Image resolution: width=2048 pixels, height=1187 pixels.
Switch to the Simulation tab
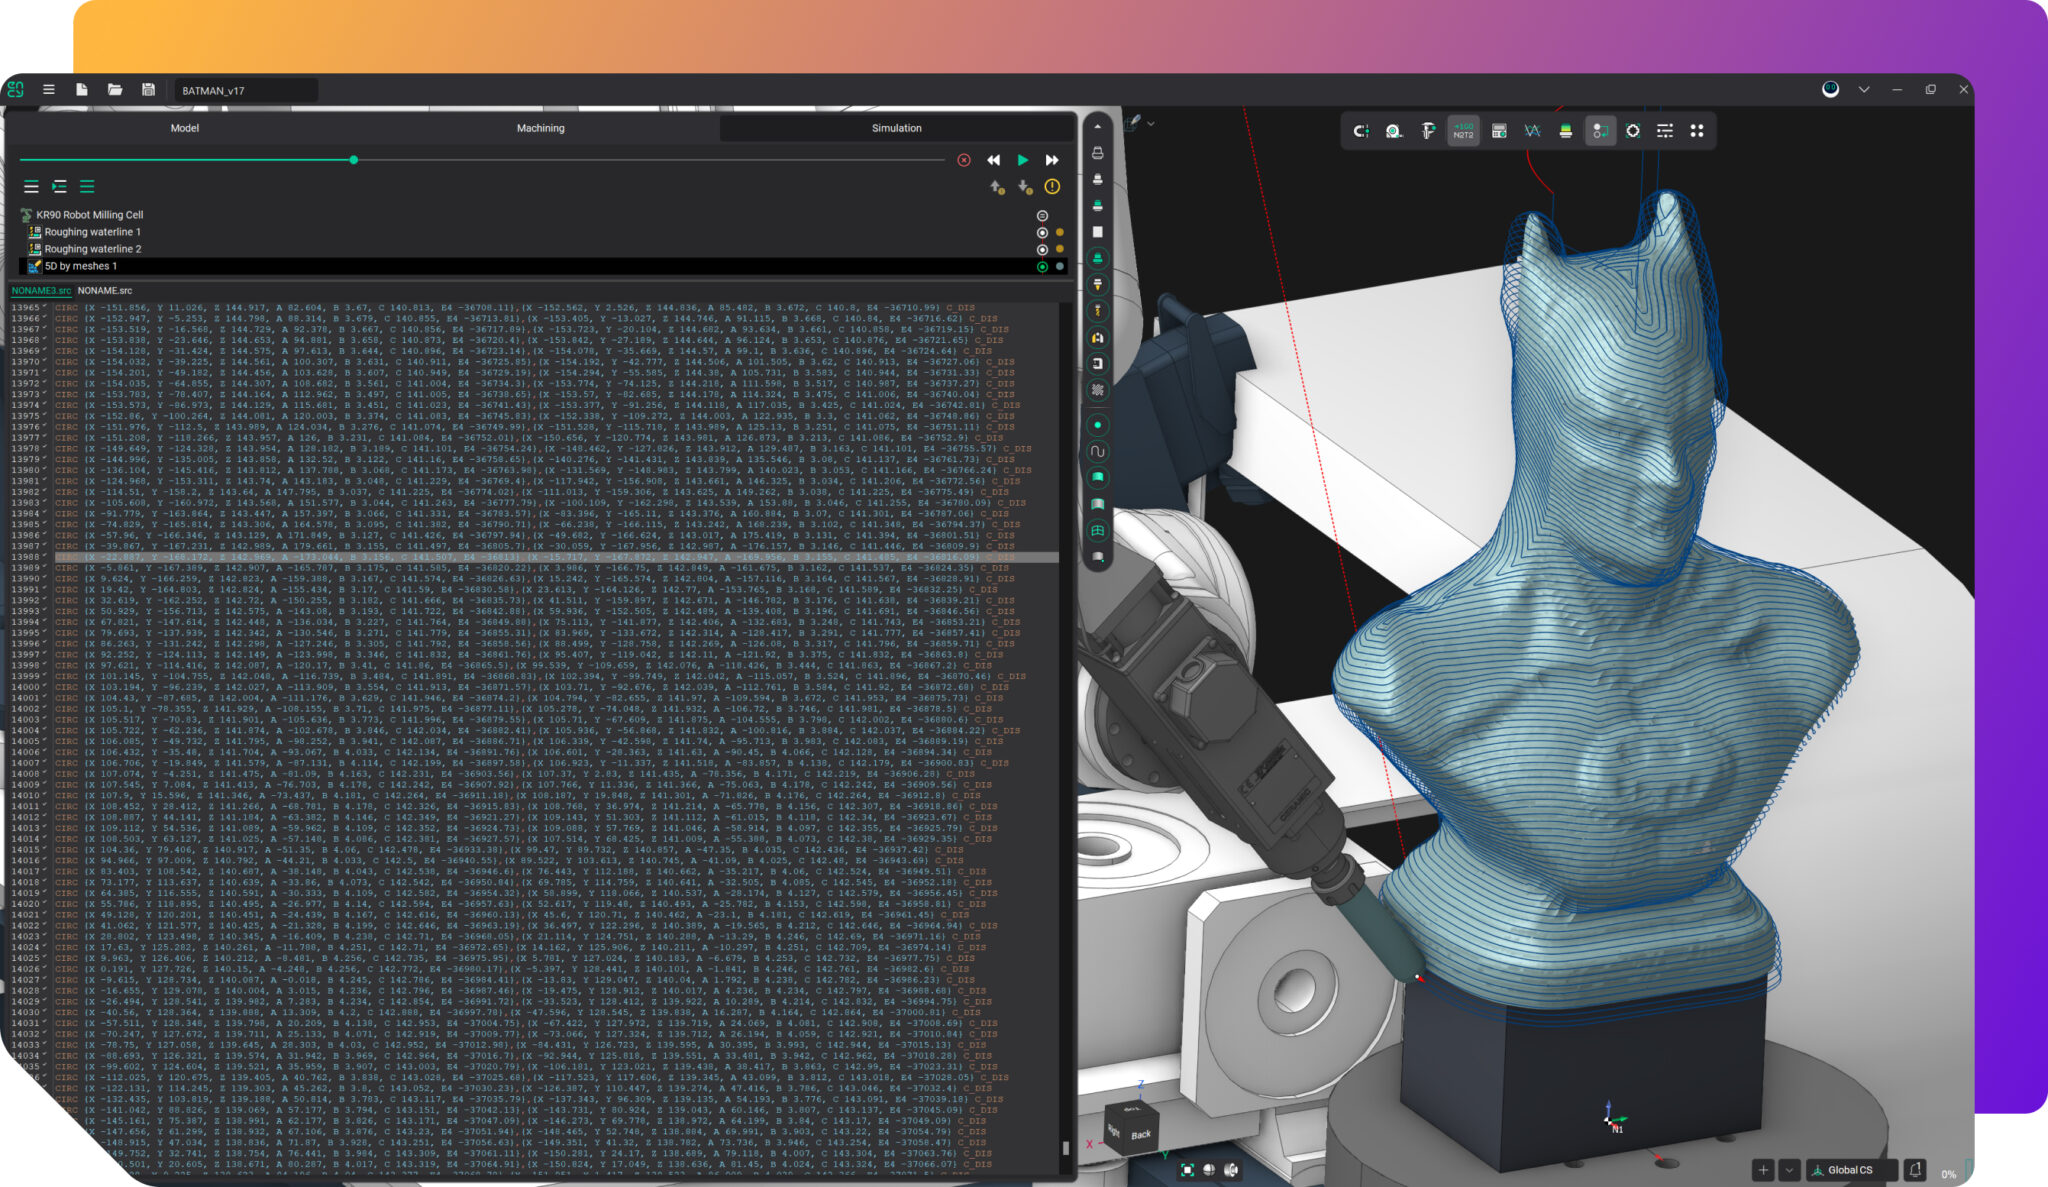click(896, 128)
